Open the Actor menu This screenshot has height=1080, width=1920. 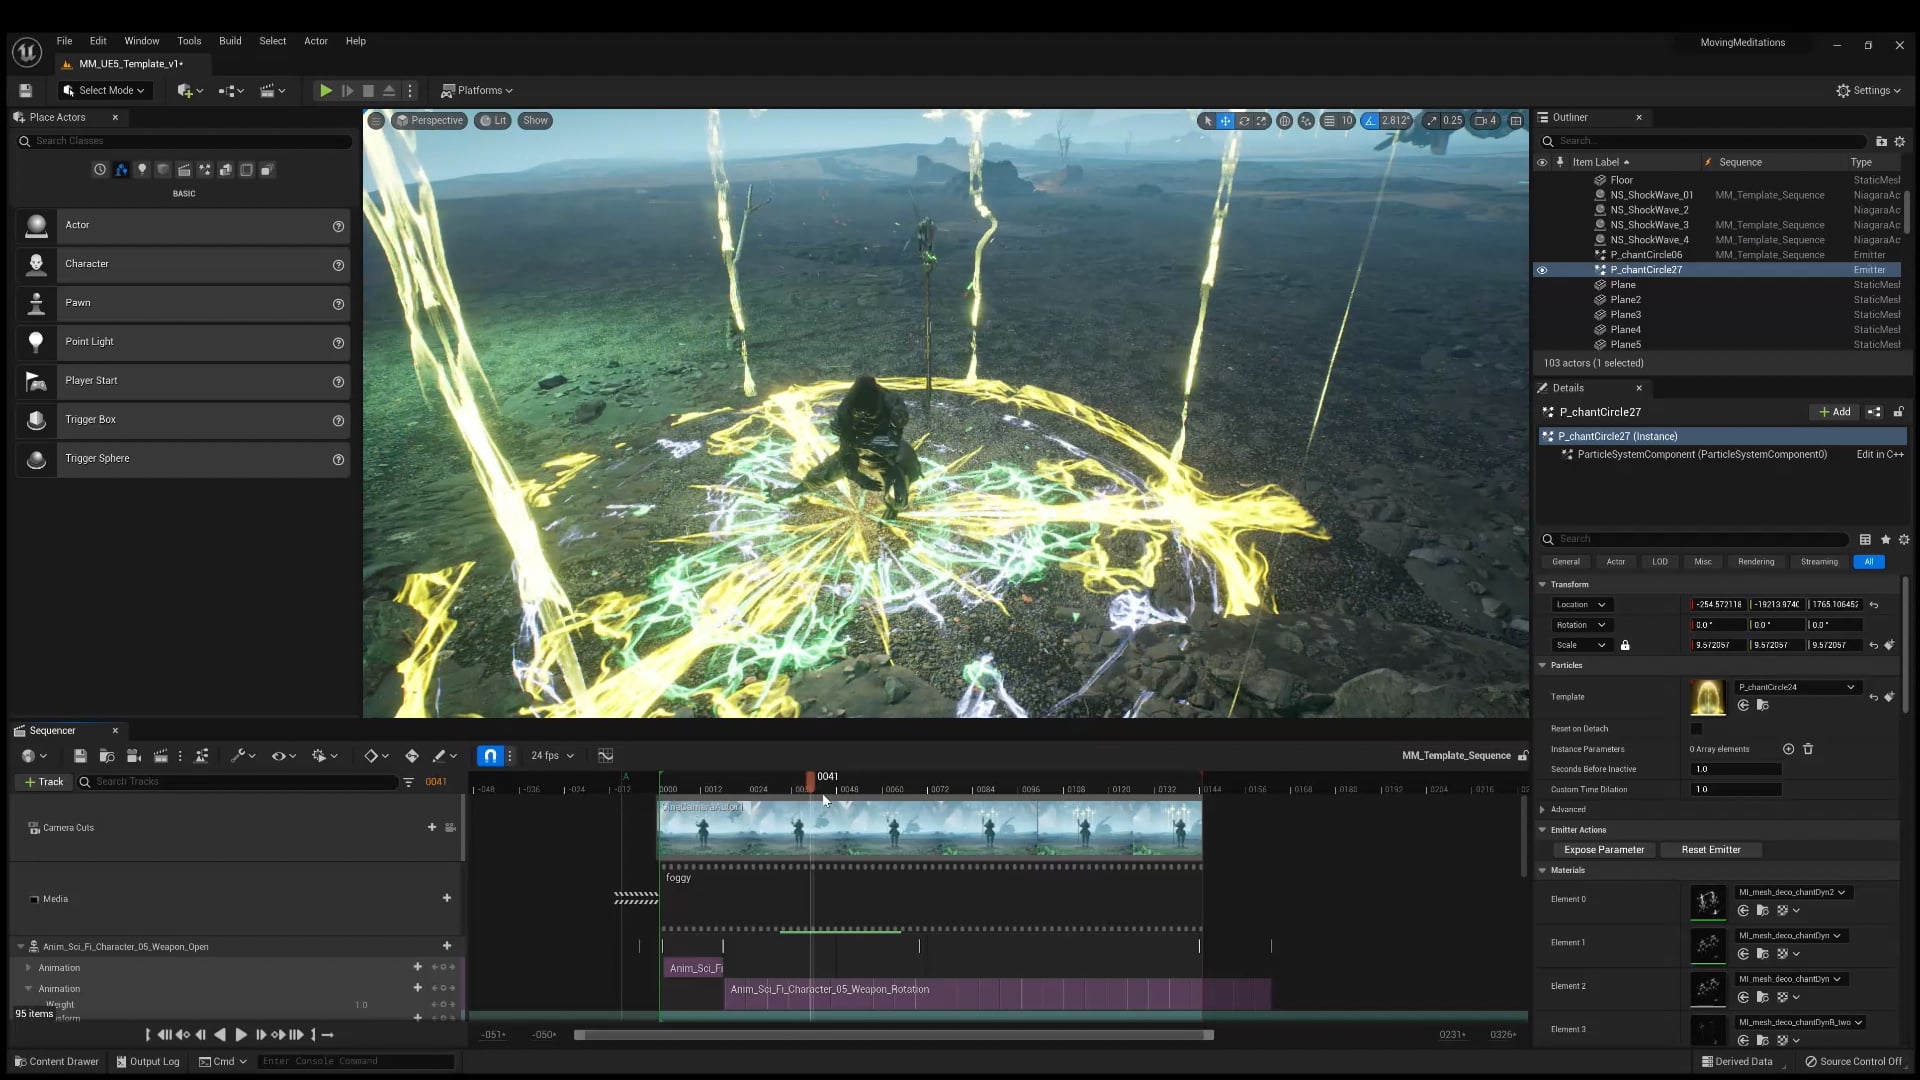click(316, 41)
